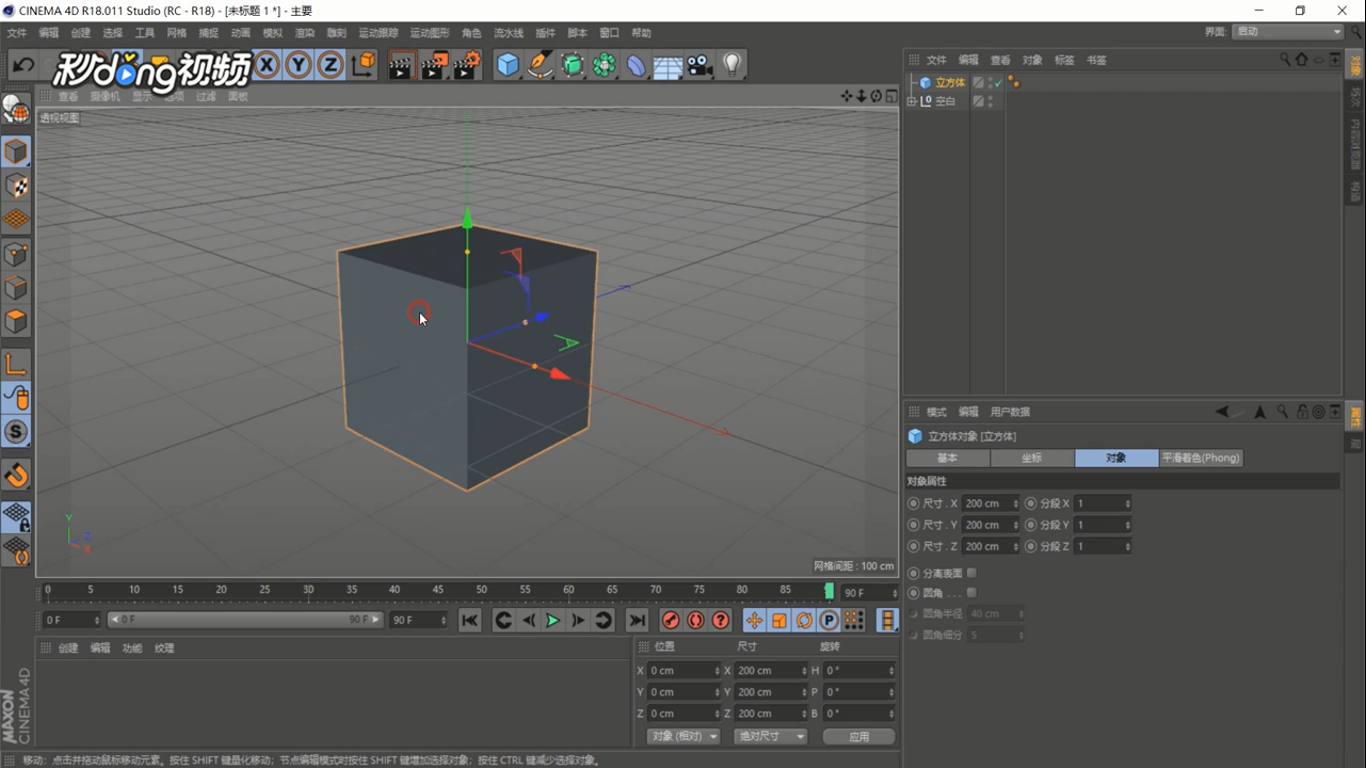Viewport: 1366px width, 768px height.
Task: Toggle 尺寸 . X animation radio dot
Action: tap(913, 503)
